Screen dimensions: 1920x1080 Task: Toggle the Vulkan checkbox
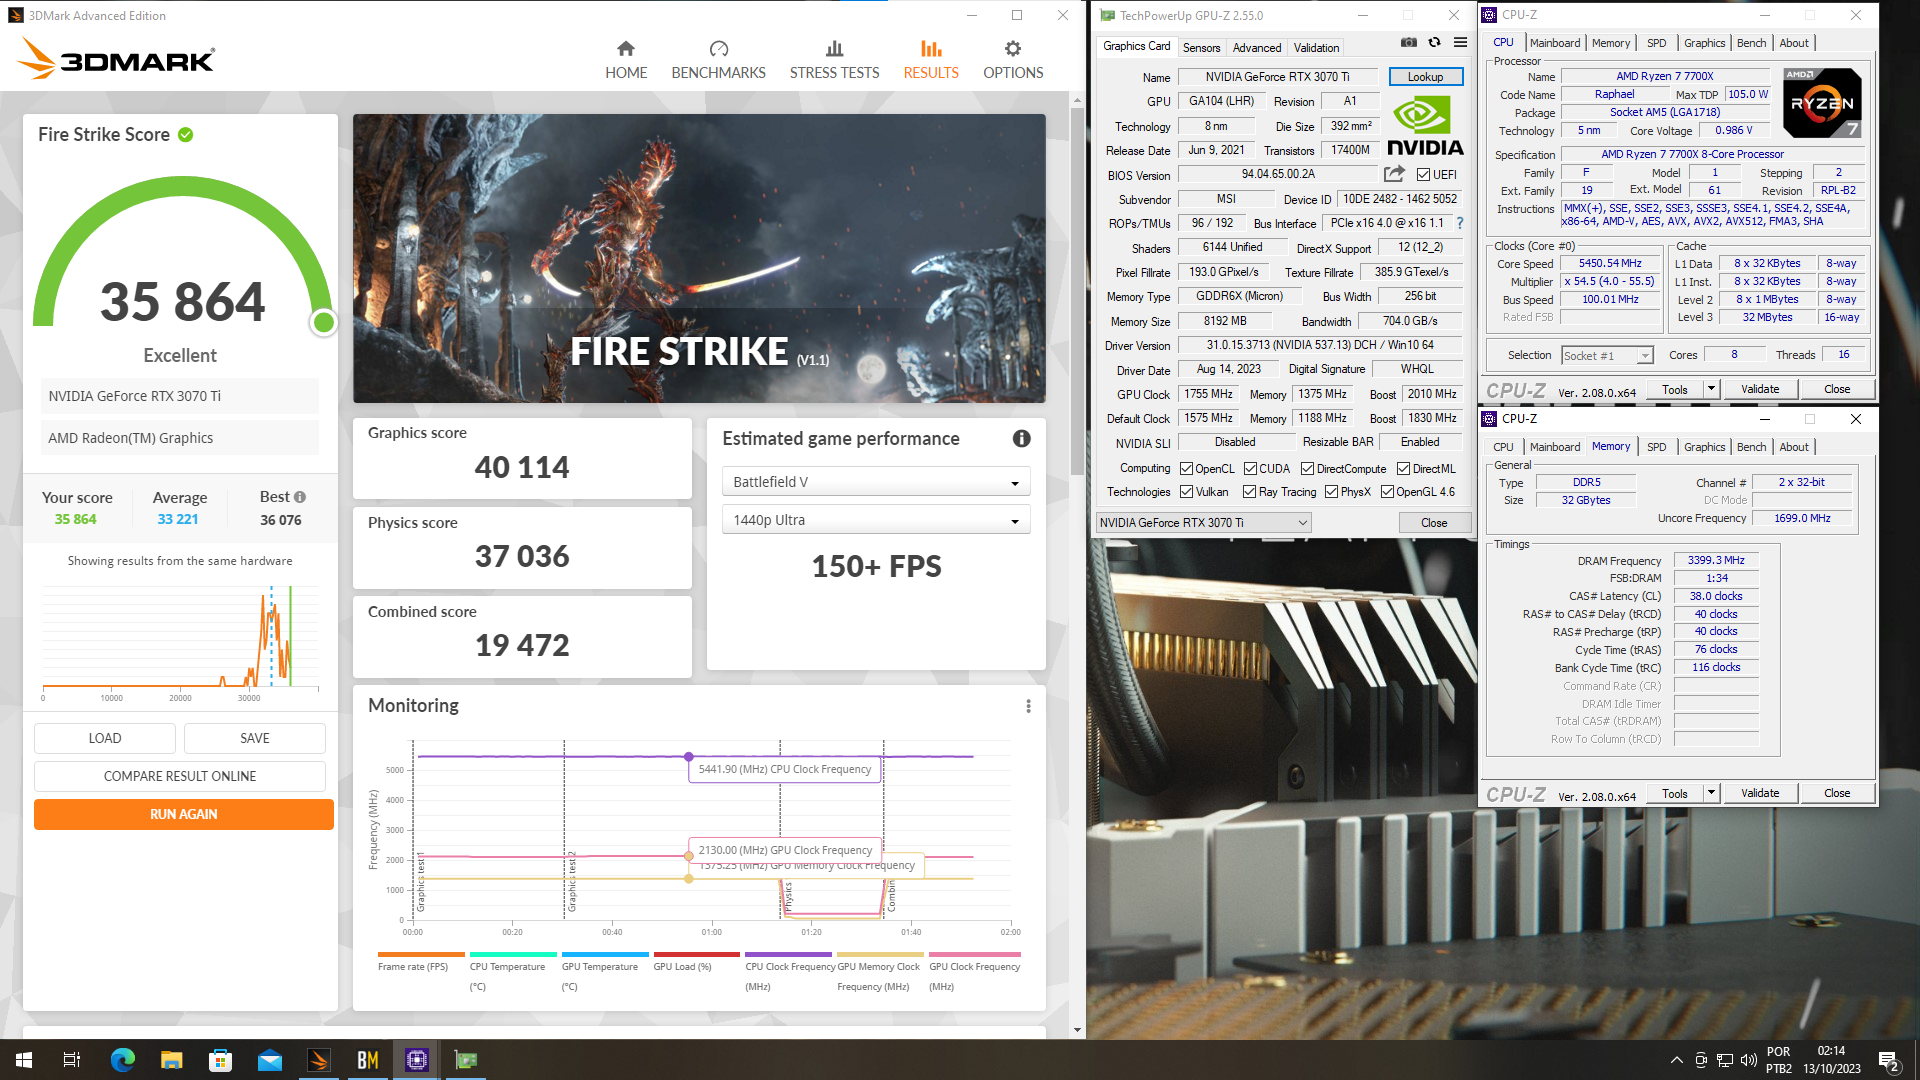1186,492
